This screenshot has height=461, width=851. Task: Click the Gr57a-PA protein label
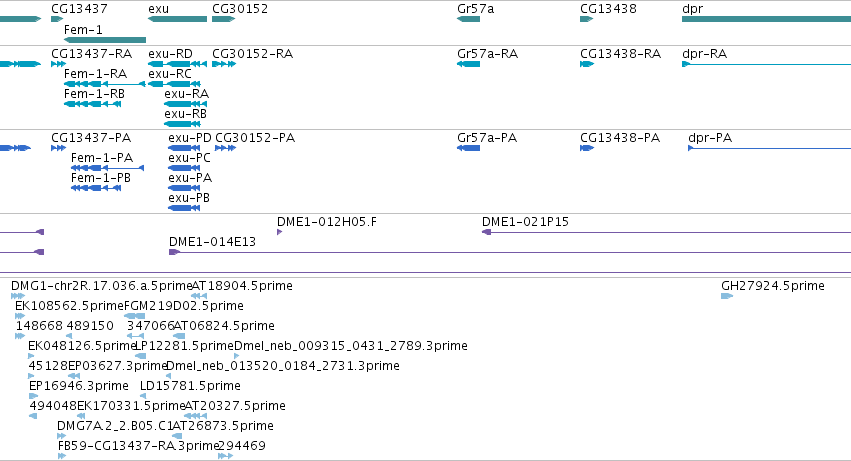click(487, 138)
